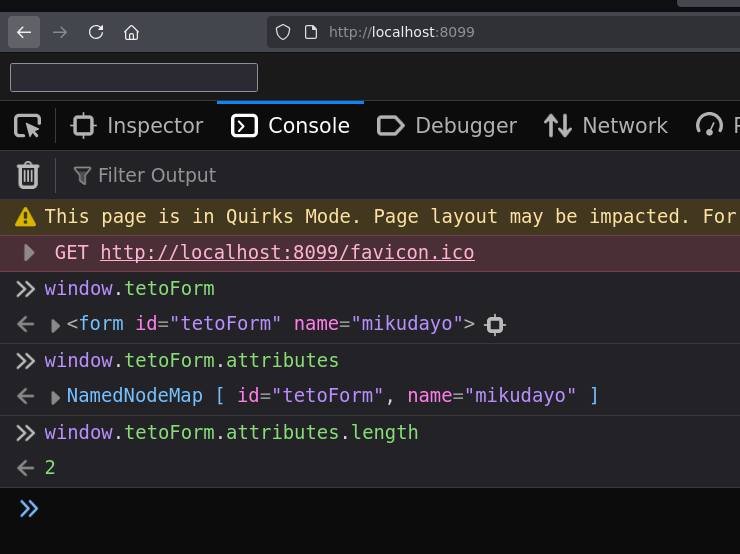Click the Quirks Mode warning message text
This screenshot has height=554, width=740.
[x=392, y=217]
